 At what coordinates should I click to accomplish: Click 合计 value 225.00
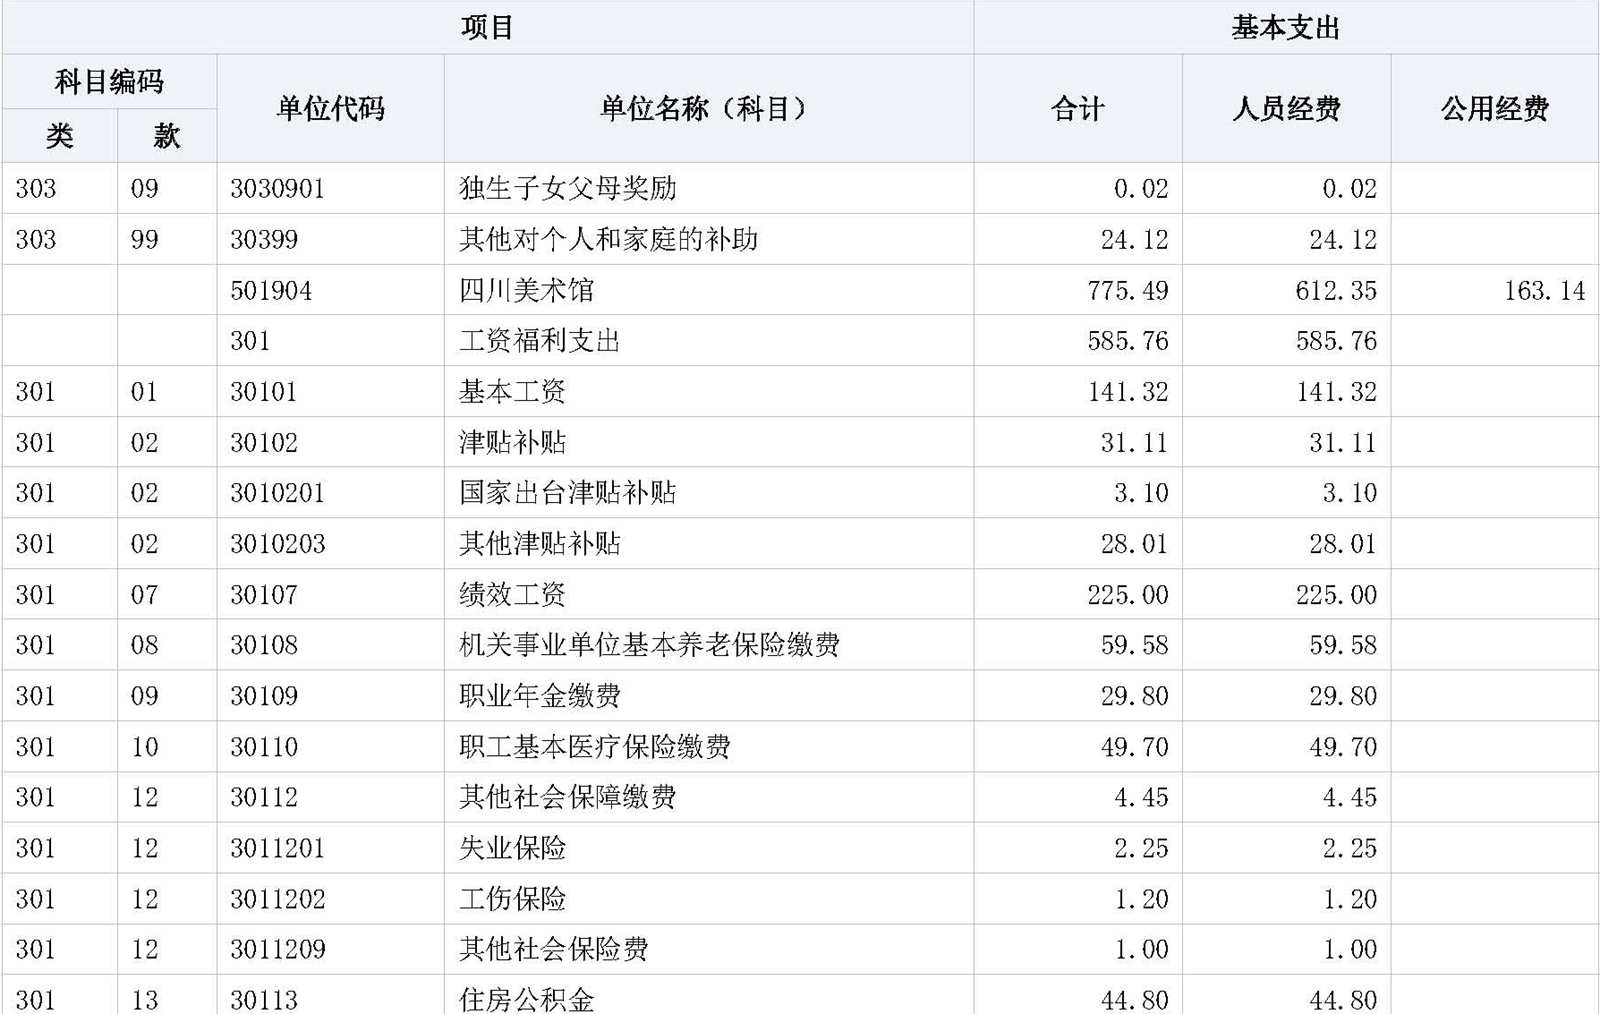tap(1128, 595)
